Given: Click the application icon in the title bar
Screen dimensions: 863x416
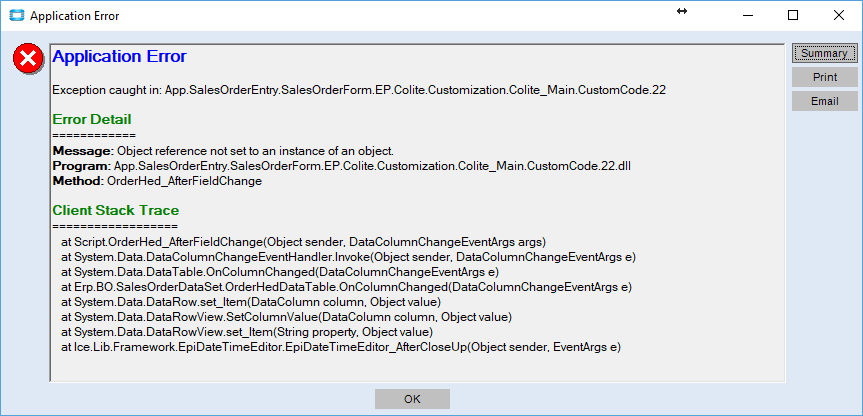Looking at the screenshot, I should coord(17,16).
